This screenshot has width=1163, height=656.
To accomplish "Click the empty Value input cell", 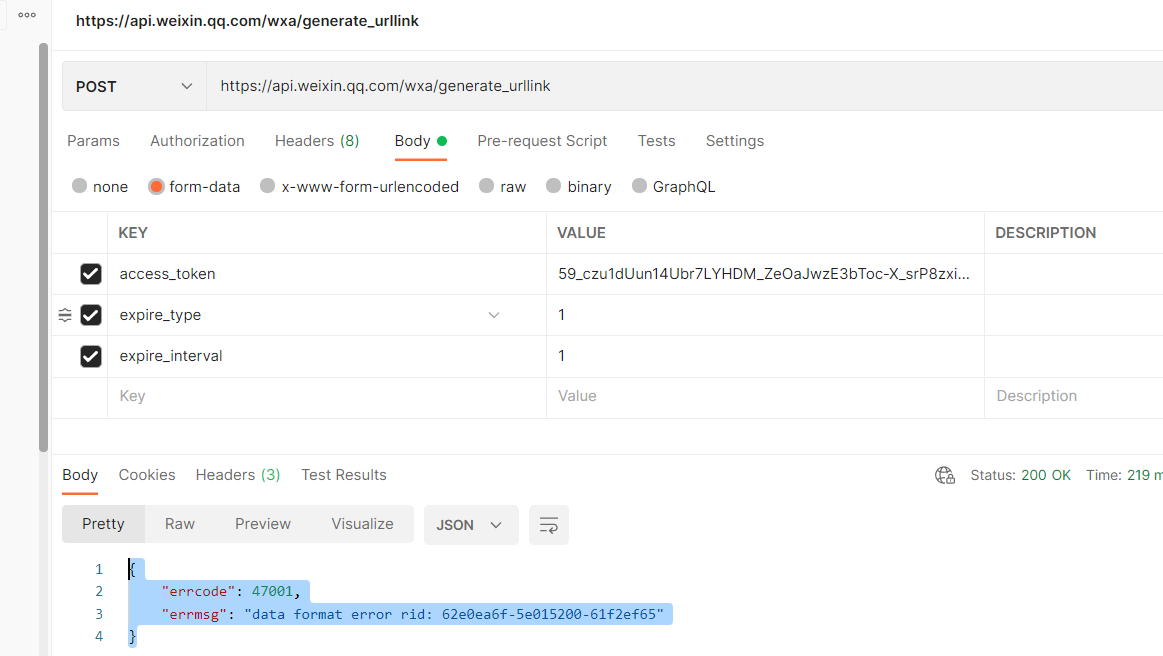I will [x=765, y=396].
